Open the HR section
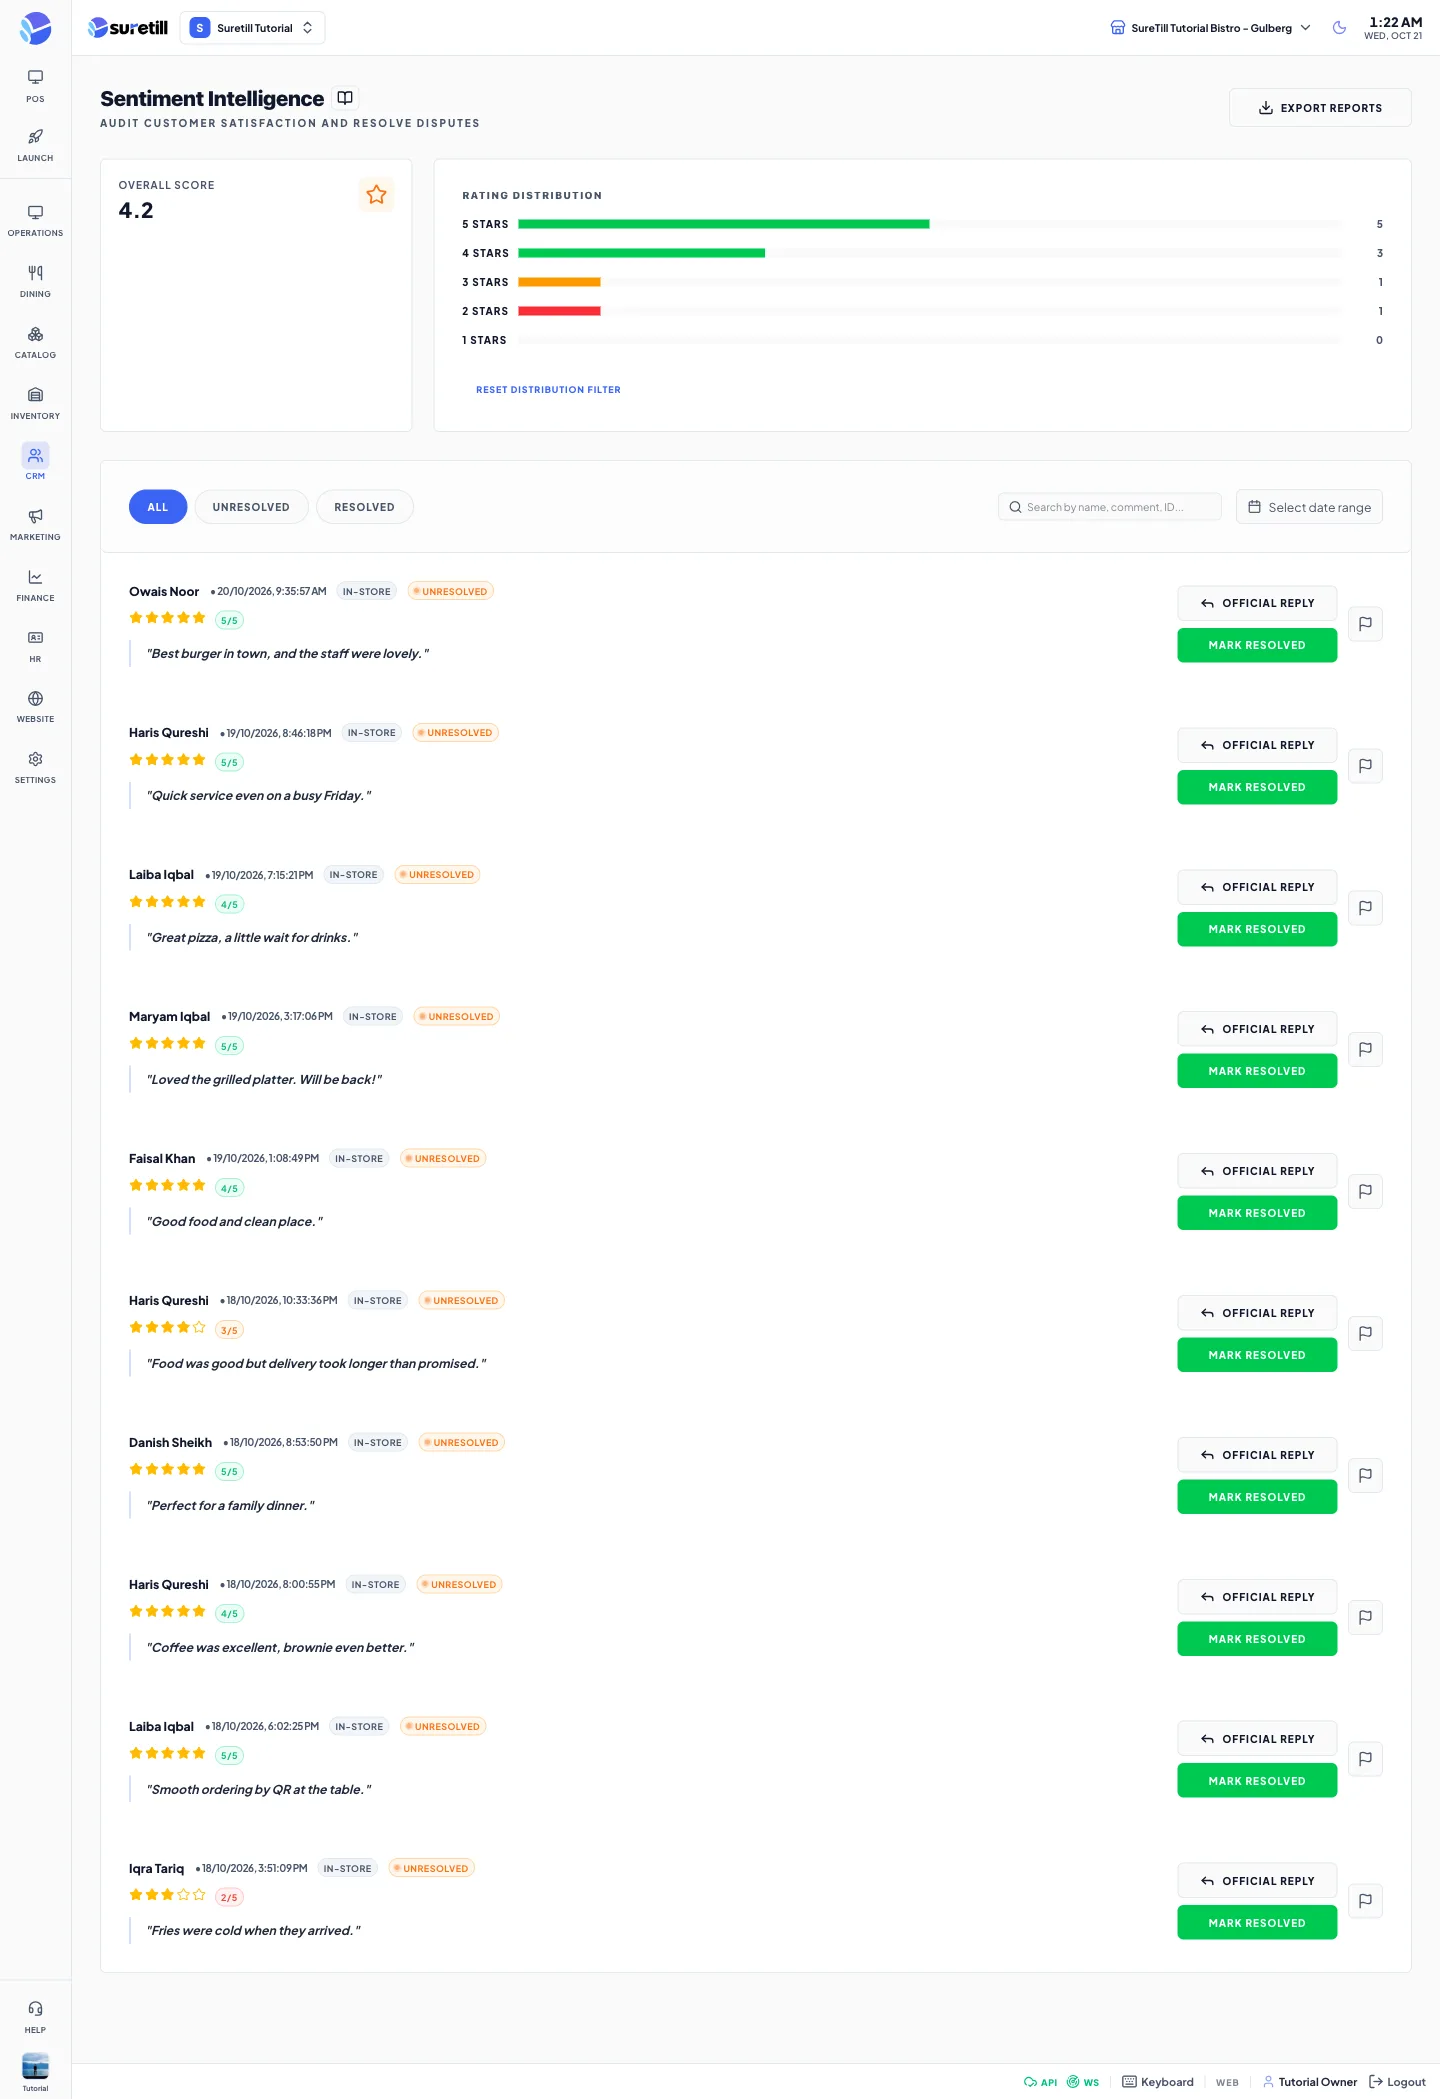 pyautogui.click(x=35, y=647)
